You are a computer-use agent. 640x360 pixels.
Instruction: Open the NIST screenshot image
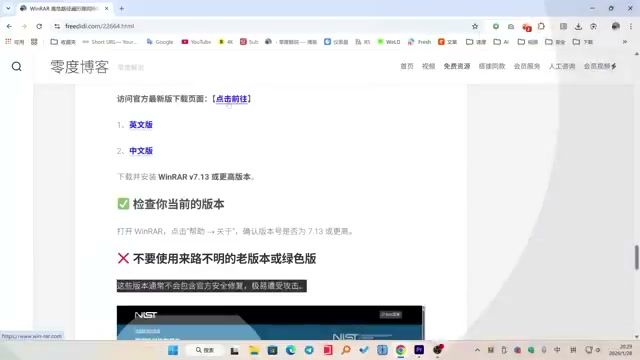270,322
